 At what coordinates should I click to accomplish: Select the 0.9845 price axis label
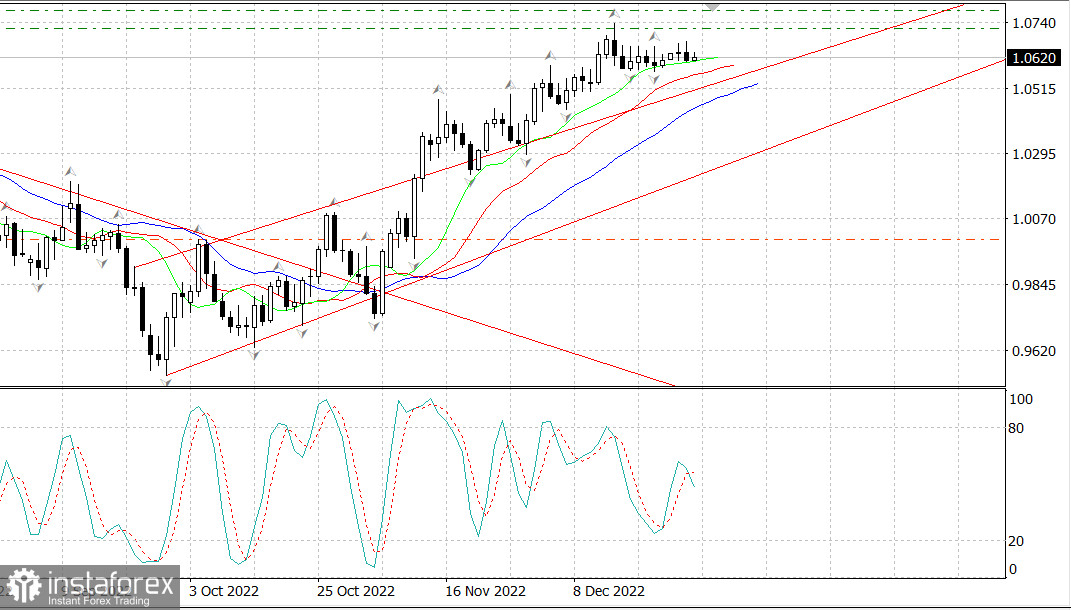click(1034, 285)
